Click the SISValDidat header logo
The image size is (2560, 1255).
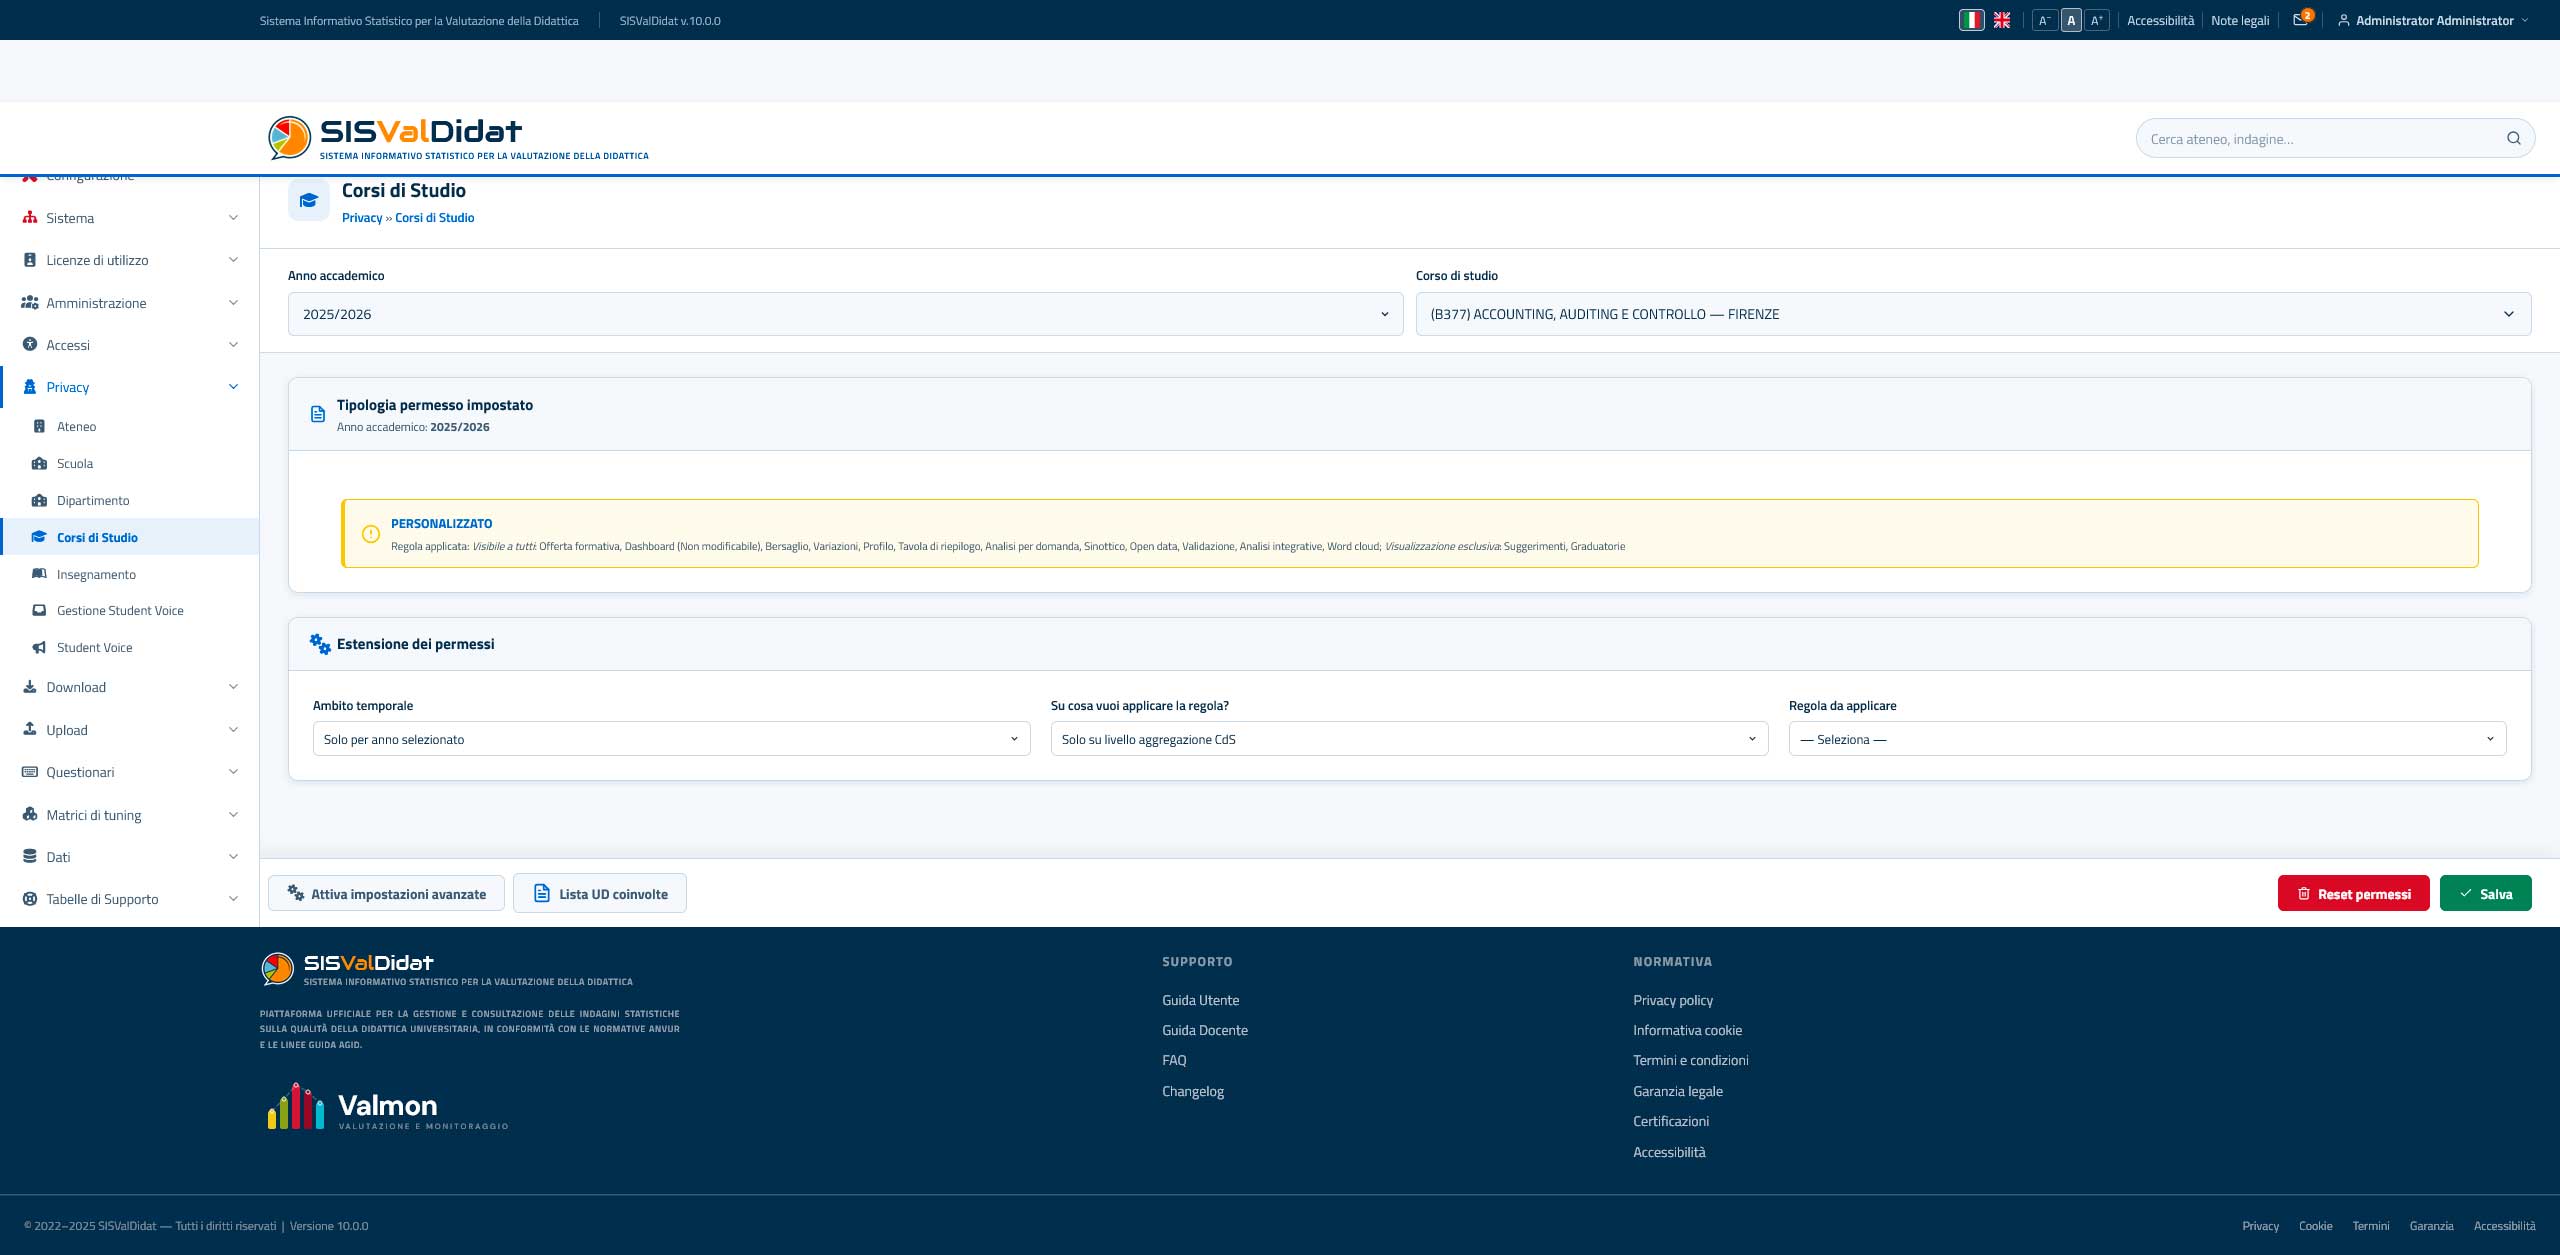[458, 138]
